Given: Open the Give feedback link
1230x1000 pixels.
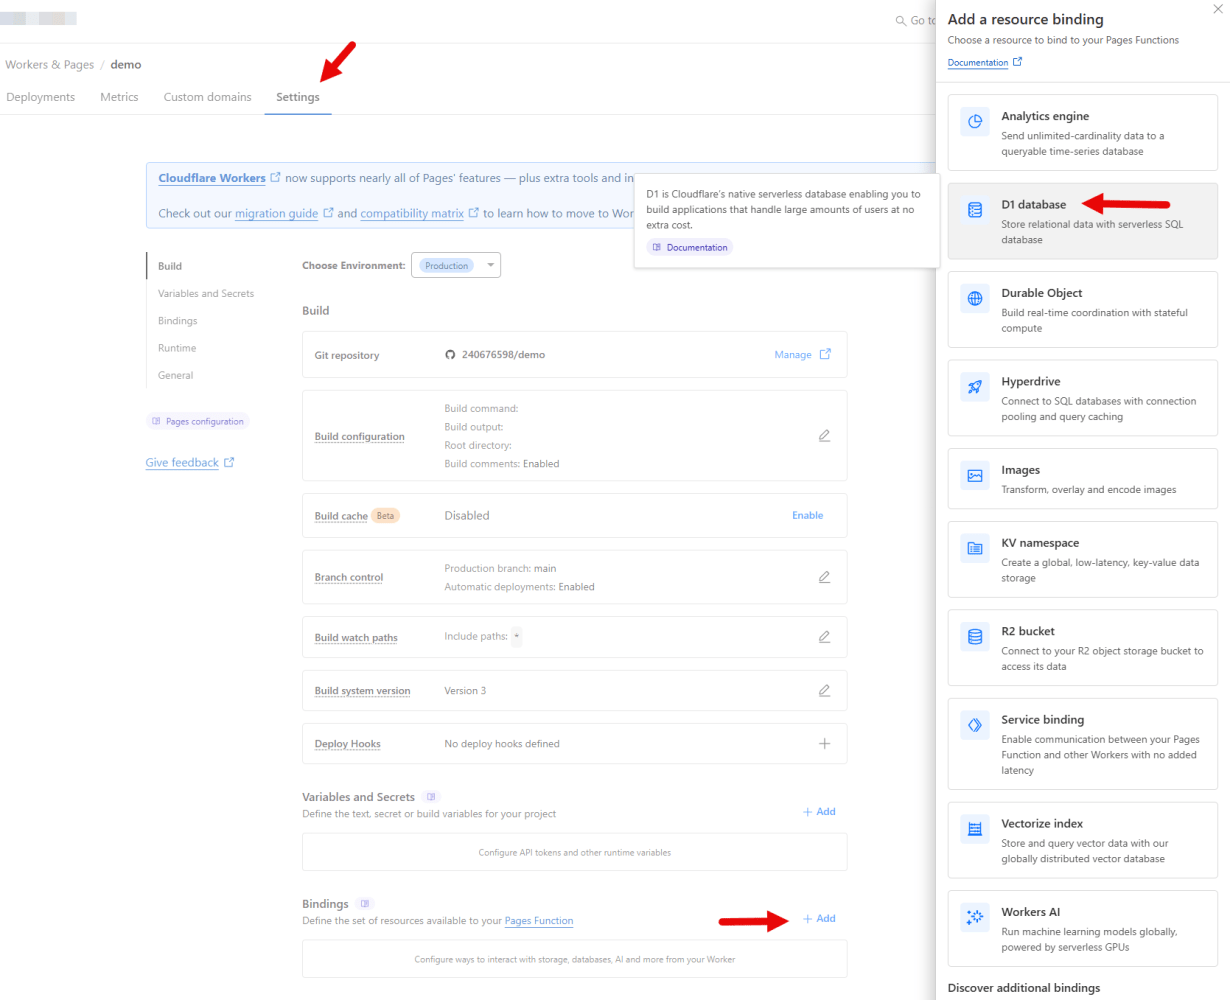Looking at the screenshot, I should click(x=182, y=462).
